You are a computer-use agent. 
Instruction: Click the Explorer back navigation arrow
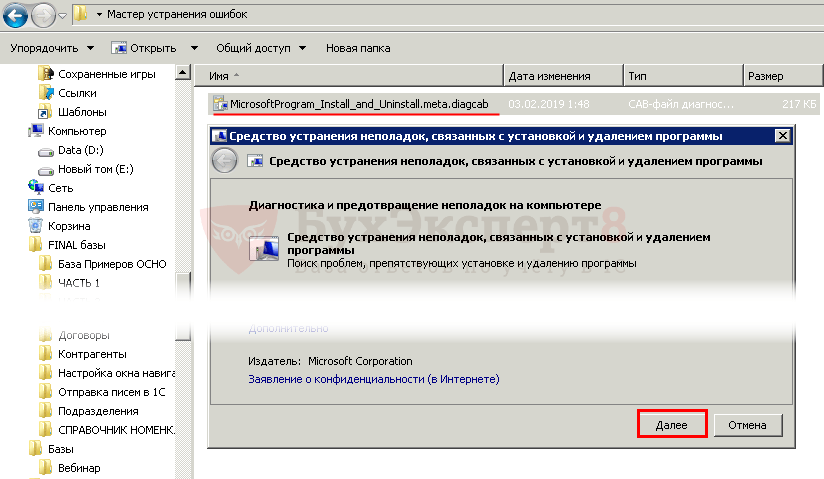15,16
